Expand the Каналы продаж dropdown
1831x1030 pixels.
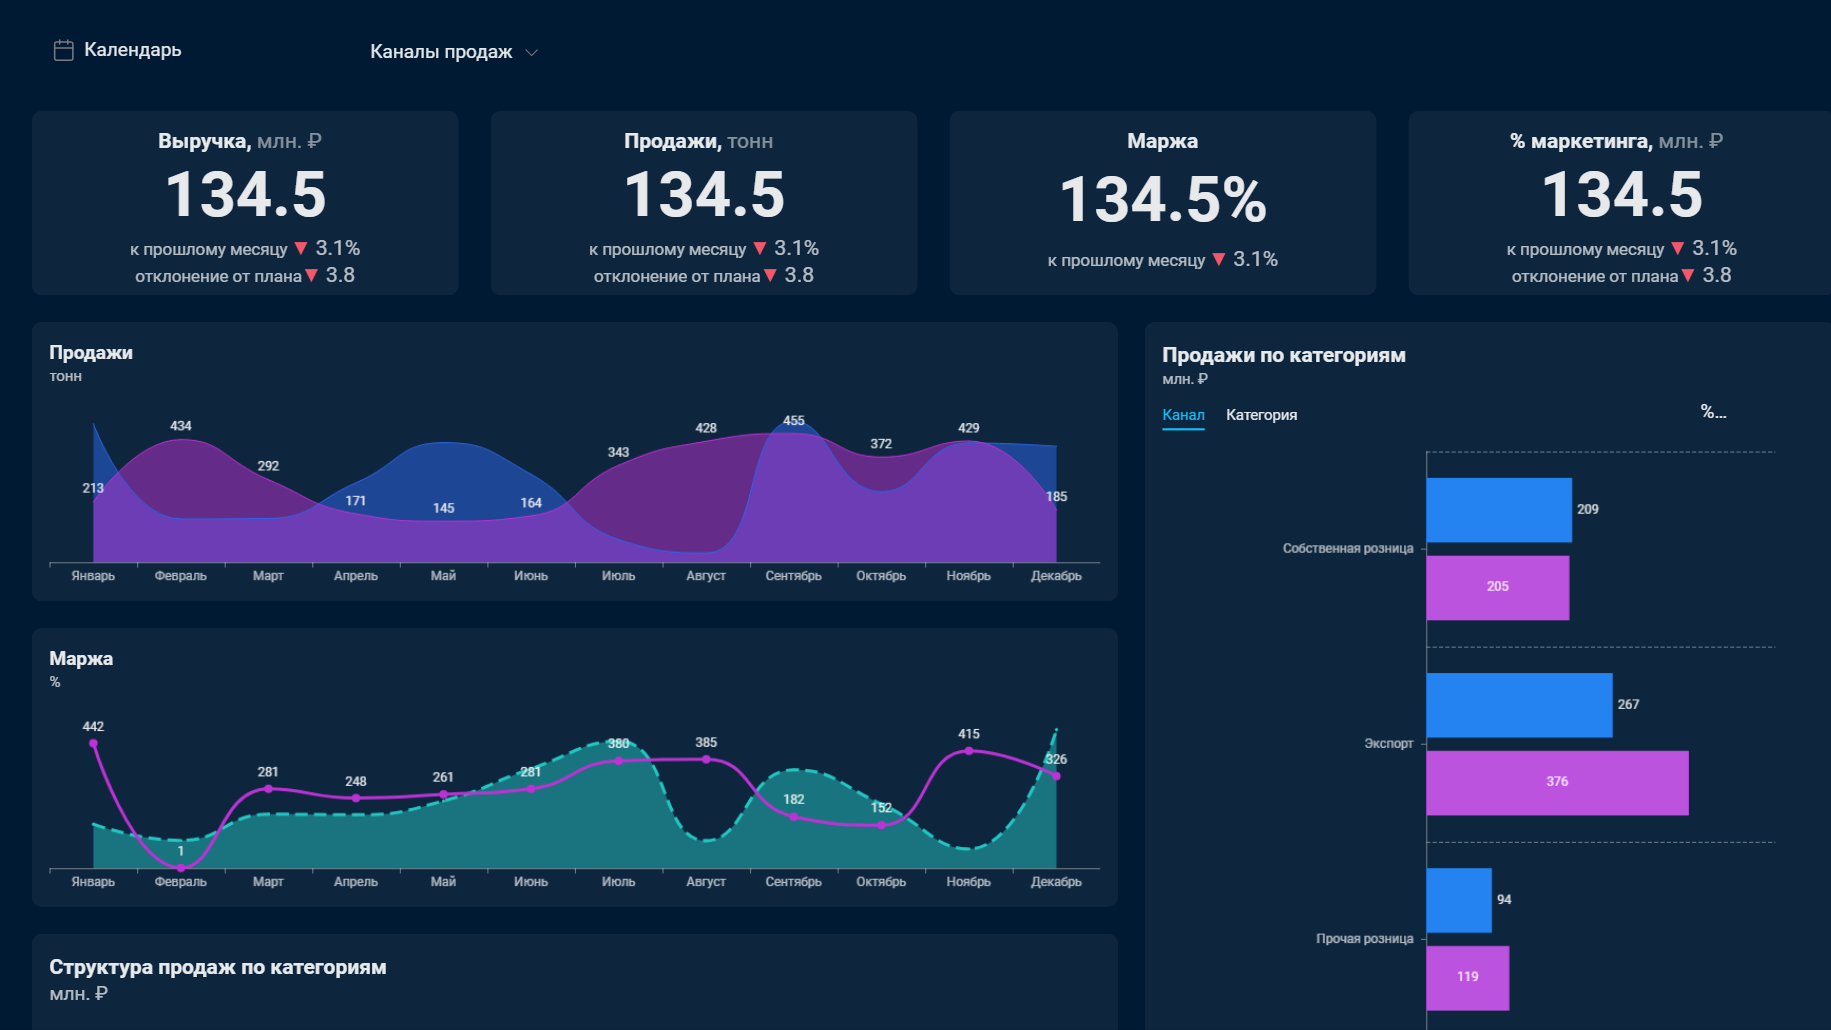(x=454, y=52)
